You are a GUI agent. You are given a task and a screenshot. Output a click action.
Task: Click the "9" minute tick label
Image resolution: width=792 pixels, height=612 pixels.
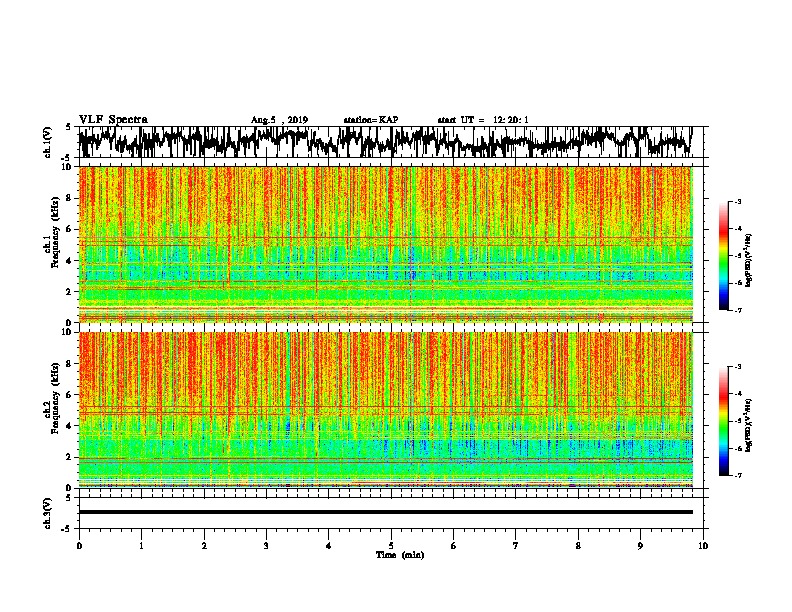click(640, 546)
